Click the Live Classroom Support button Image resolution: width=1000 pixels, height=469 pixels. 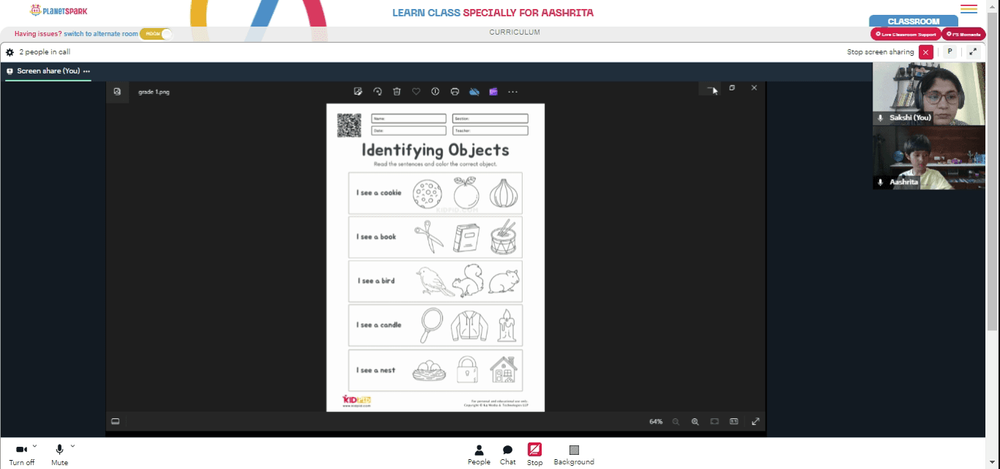click(906, 34)
